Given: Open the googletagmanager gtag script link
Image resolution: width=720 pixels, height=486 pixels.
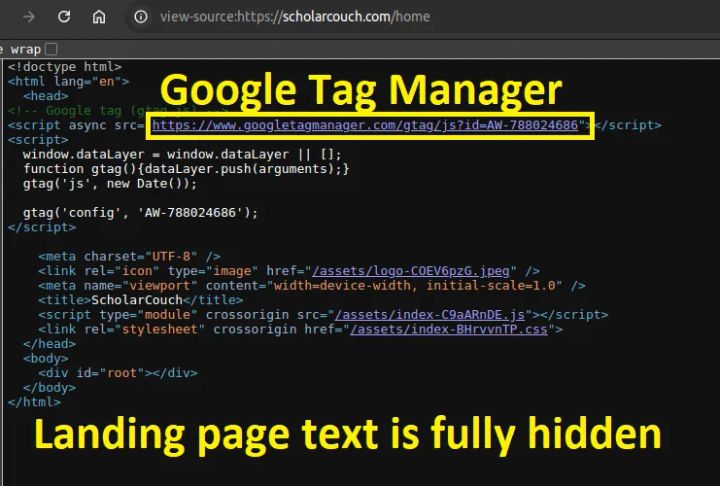Looking at the screenshot, I should pyautogui.click(x=365, y=125).
